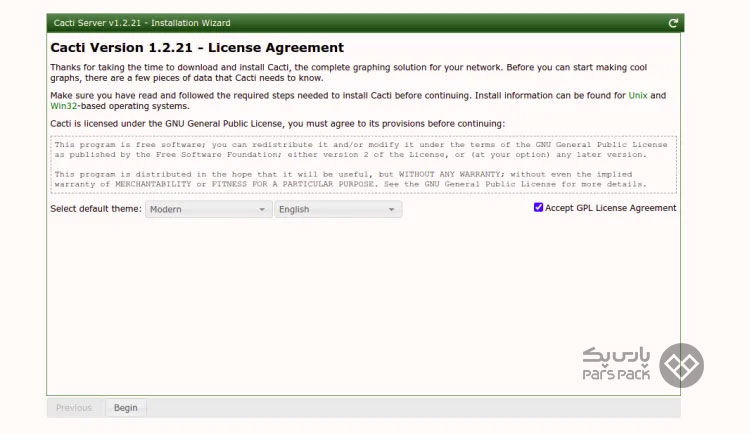Viewport: 750px width, 434px height.
Task: Click the refresh icon in the wizard header
Action: [673, 23]
